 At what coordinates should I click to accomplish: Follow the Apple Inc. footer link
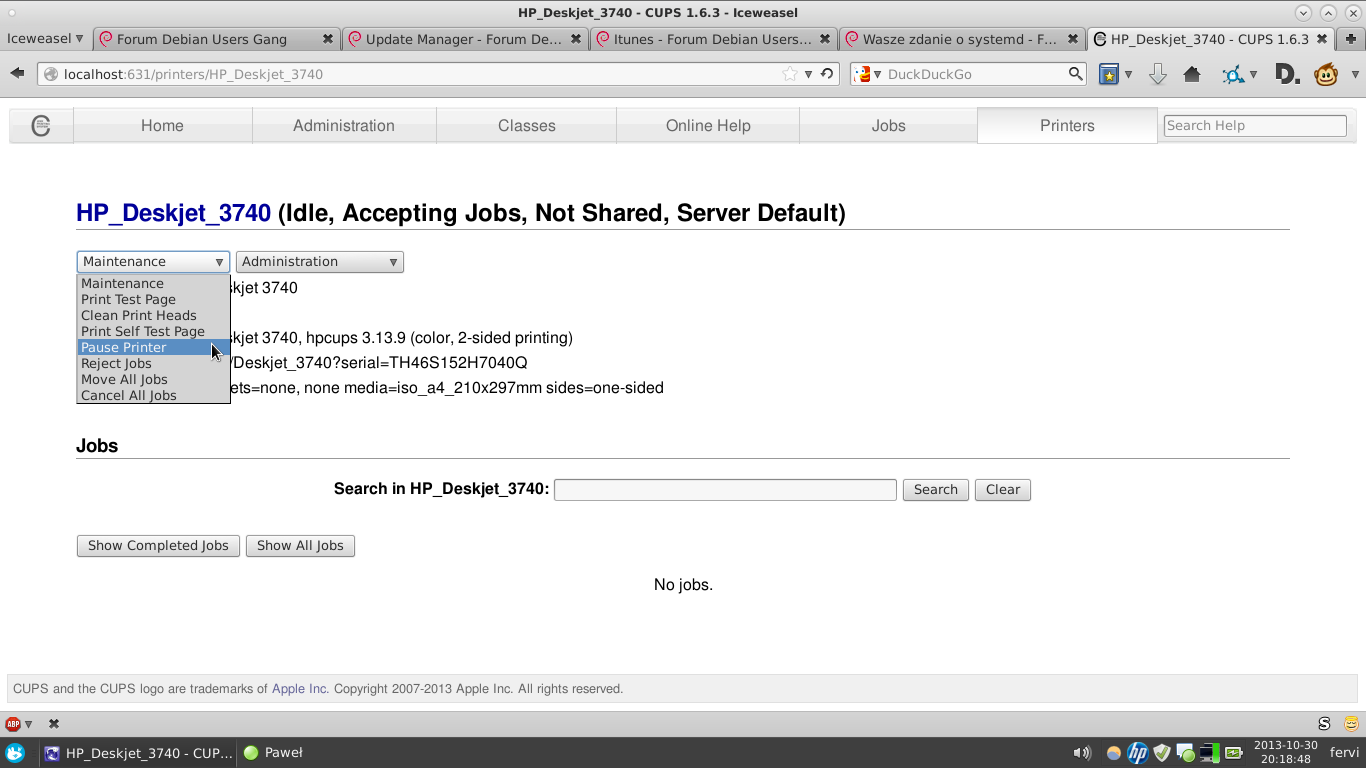pos(299,689)
